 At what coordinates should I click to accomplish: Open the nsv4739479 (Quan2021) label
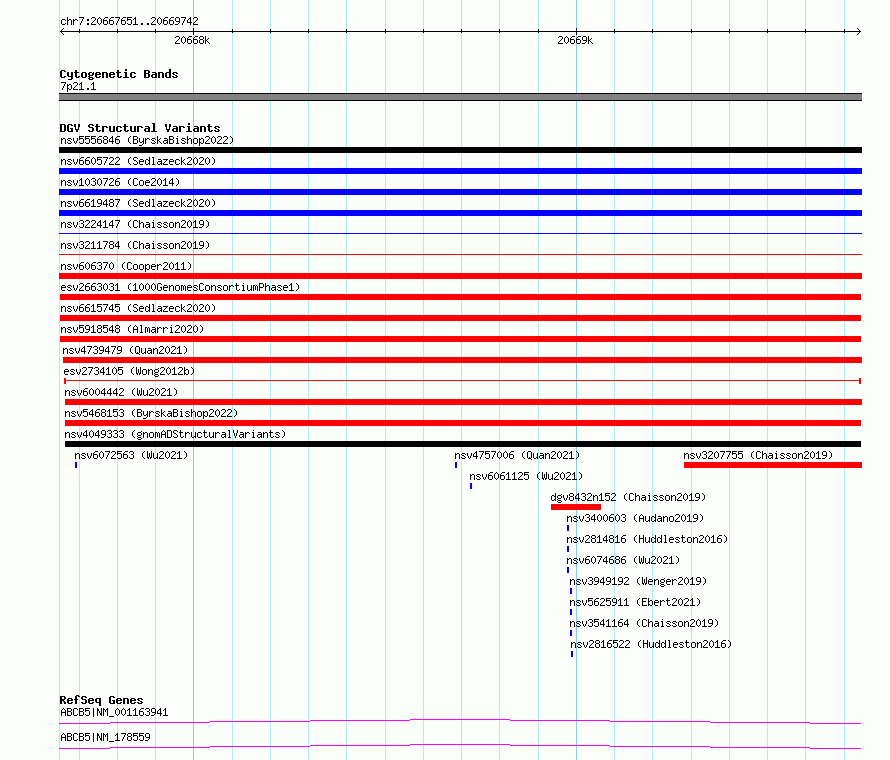click(125, 350)
